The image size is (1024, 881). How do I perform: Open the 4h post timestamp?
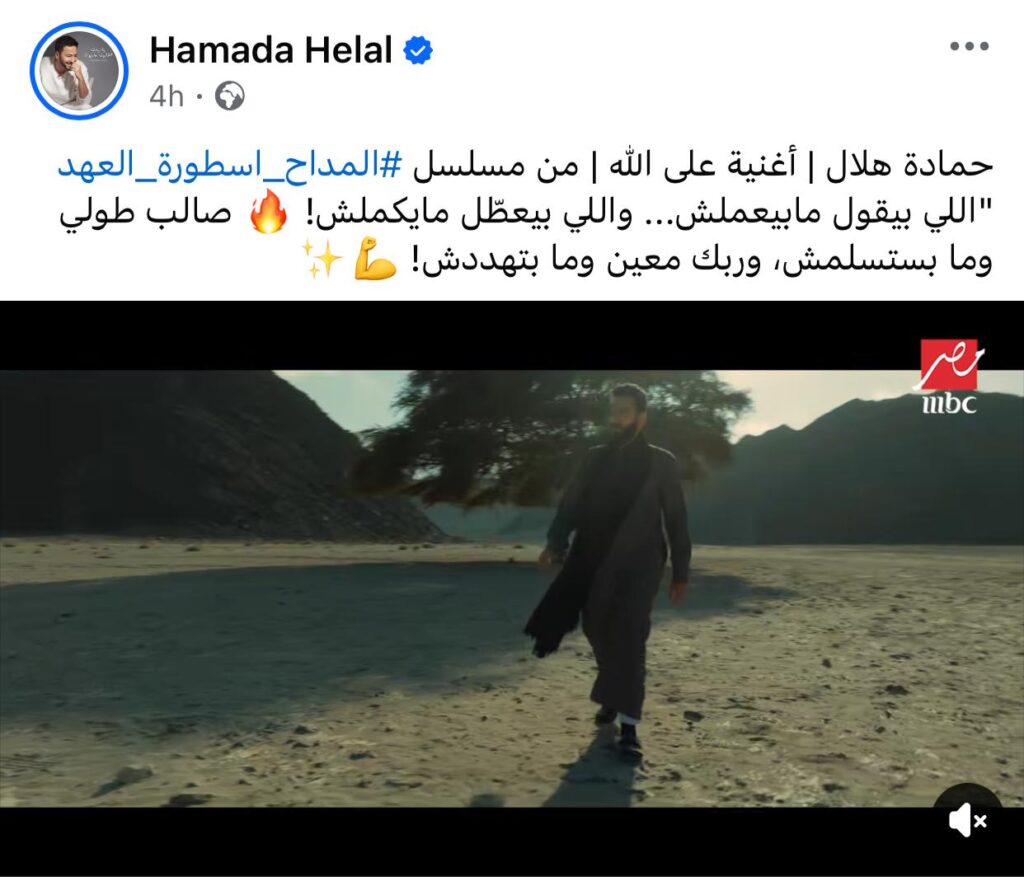pyautogui.click(x=167, y=97)
